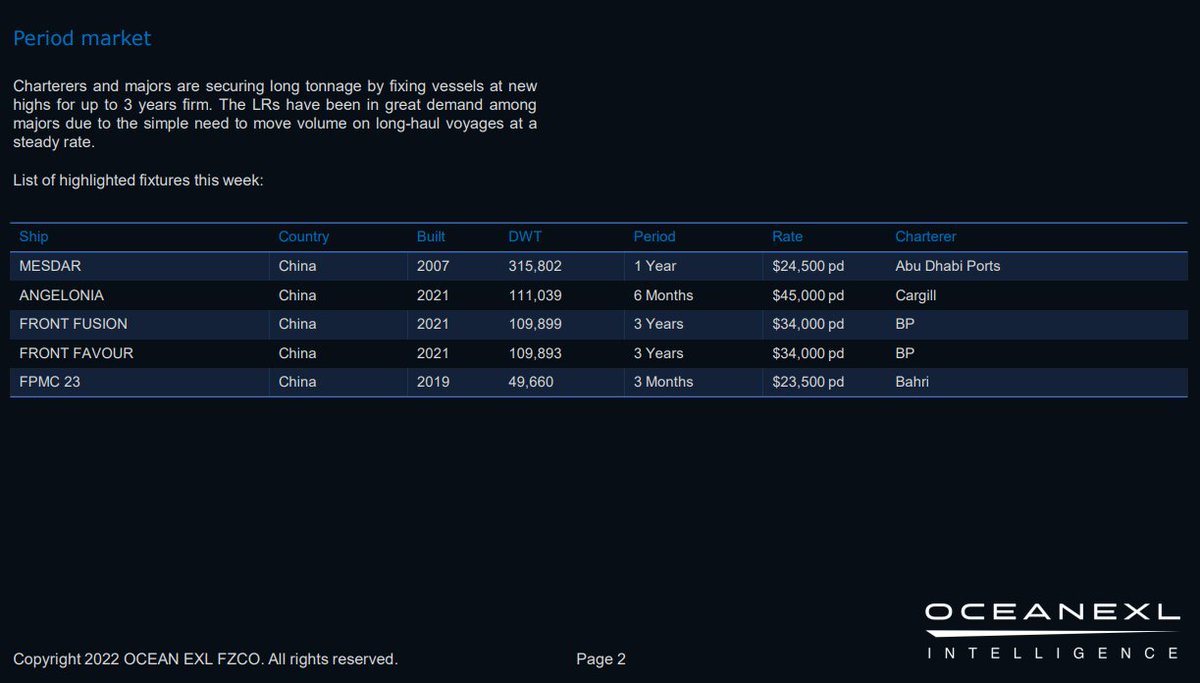This screenshot has width=1200, height=683.
Task: Click the INTELLIGENCE tagline under the logo
Action: [1053, 653]
